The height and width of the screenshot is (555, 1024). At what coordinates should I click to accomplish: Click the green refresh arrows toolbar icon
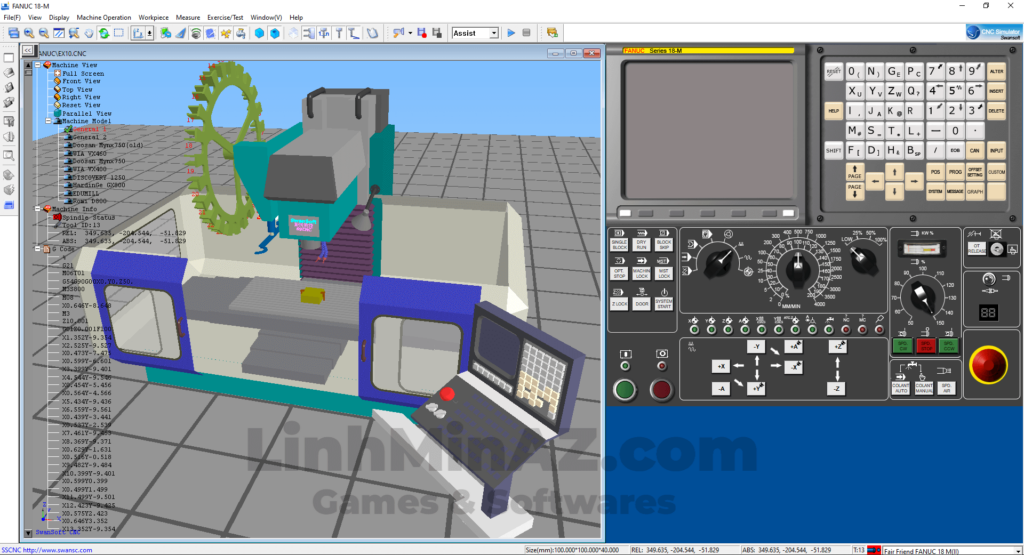103,33
